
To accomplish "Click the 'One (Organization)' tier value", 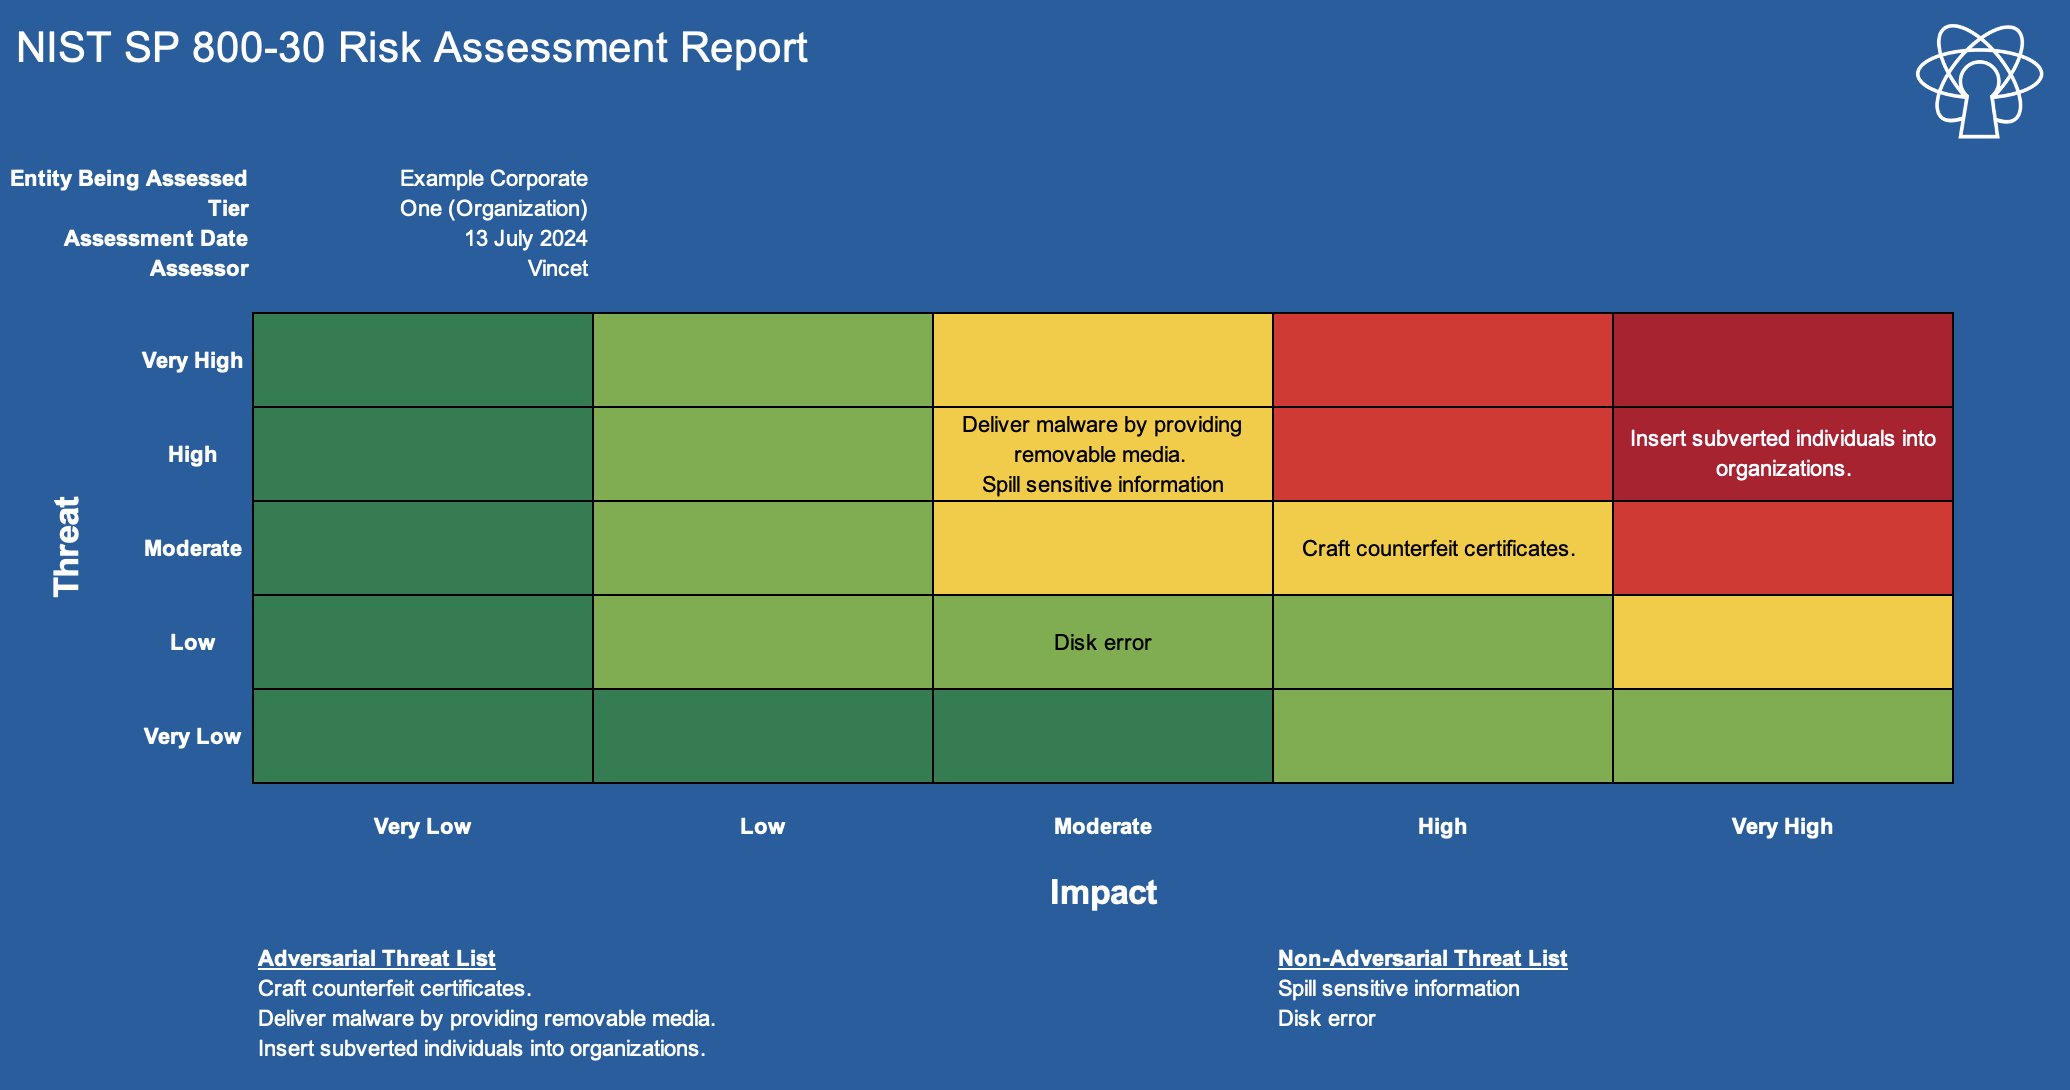I will 493,208.
